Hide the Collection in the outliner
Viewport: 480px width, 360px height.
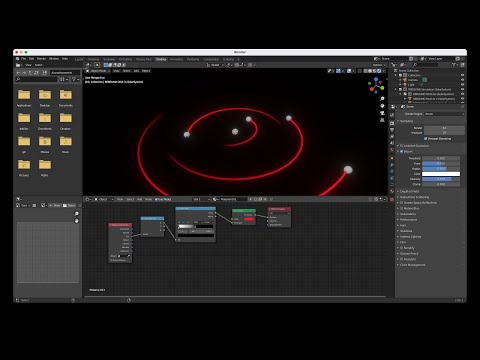point(462,75)
